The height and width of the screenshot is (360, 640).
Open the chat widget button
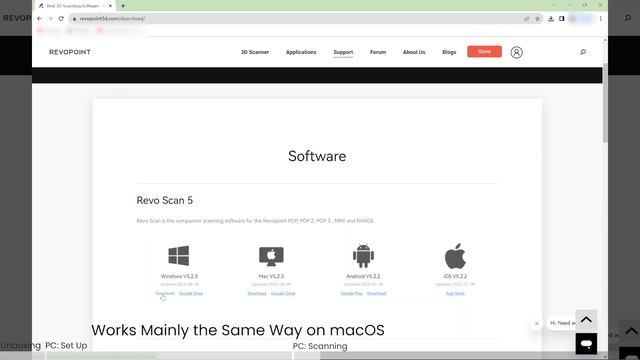(586, 344)
